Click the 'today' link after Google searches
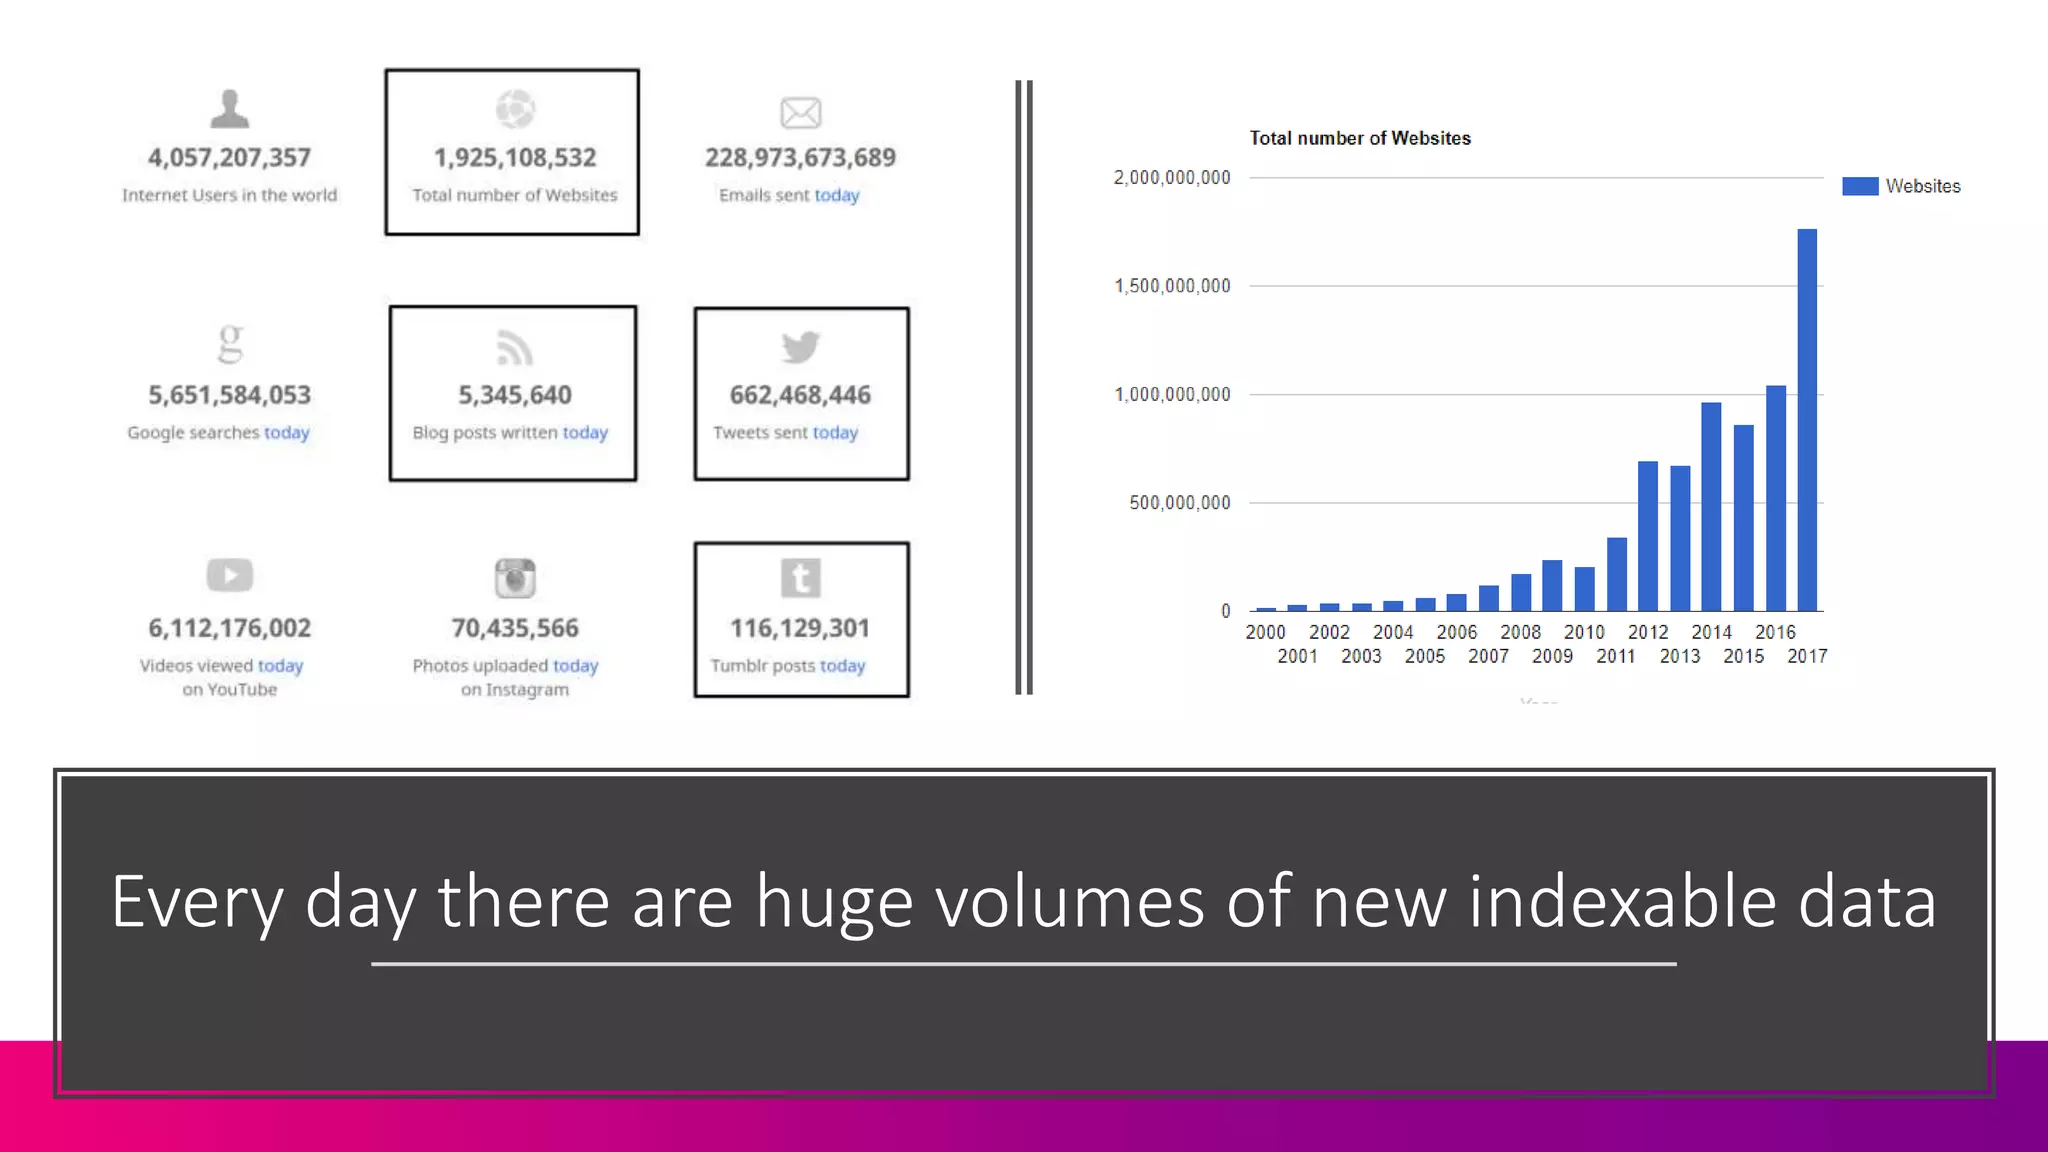 (286, 432)
